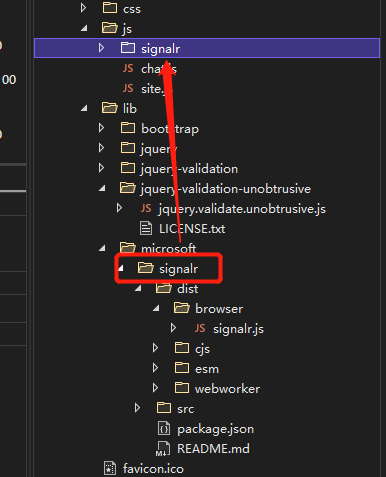The height and width of the screenshot is (477, 386).
Task: Select the "jquery-validation-unobtrusive" label
Action: pyautogui.click(x=226, y=189)
